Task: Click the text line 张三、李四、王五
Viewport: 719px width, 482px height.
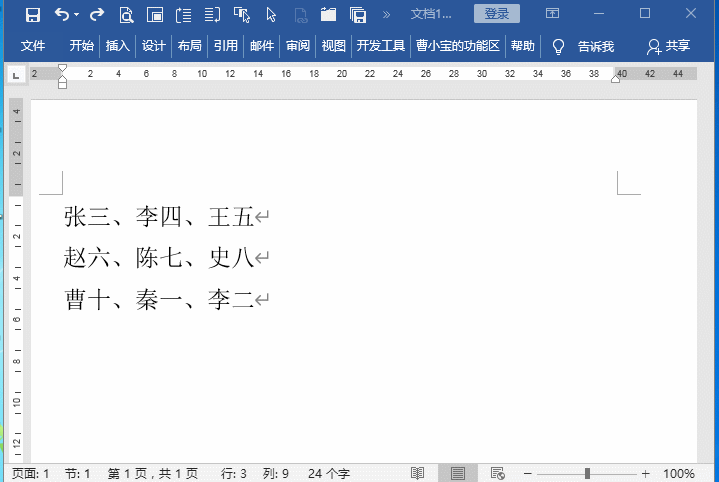Action: point(159,216)
